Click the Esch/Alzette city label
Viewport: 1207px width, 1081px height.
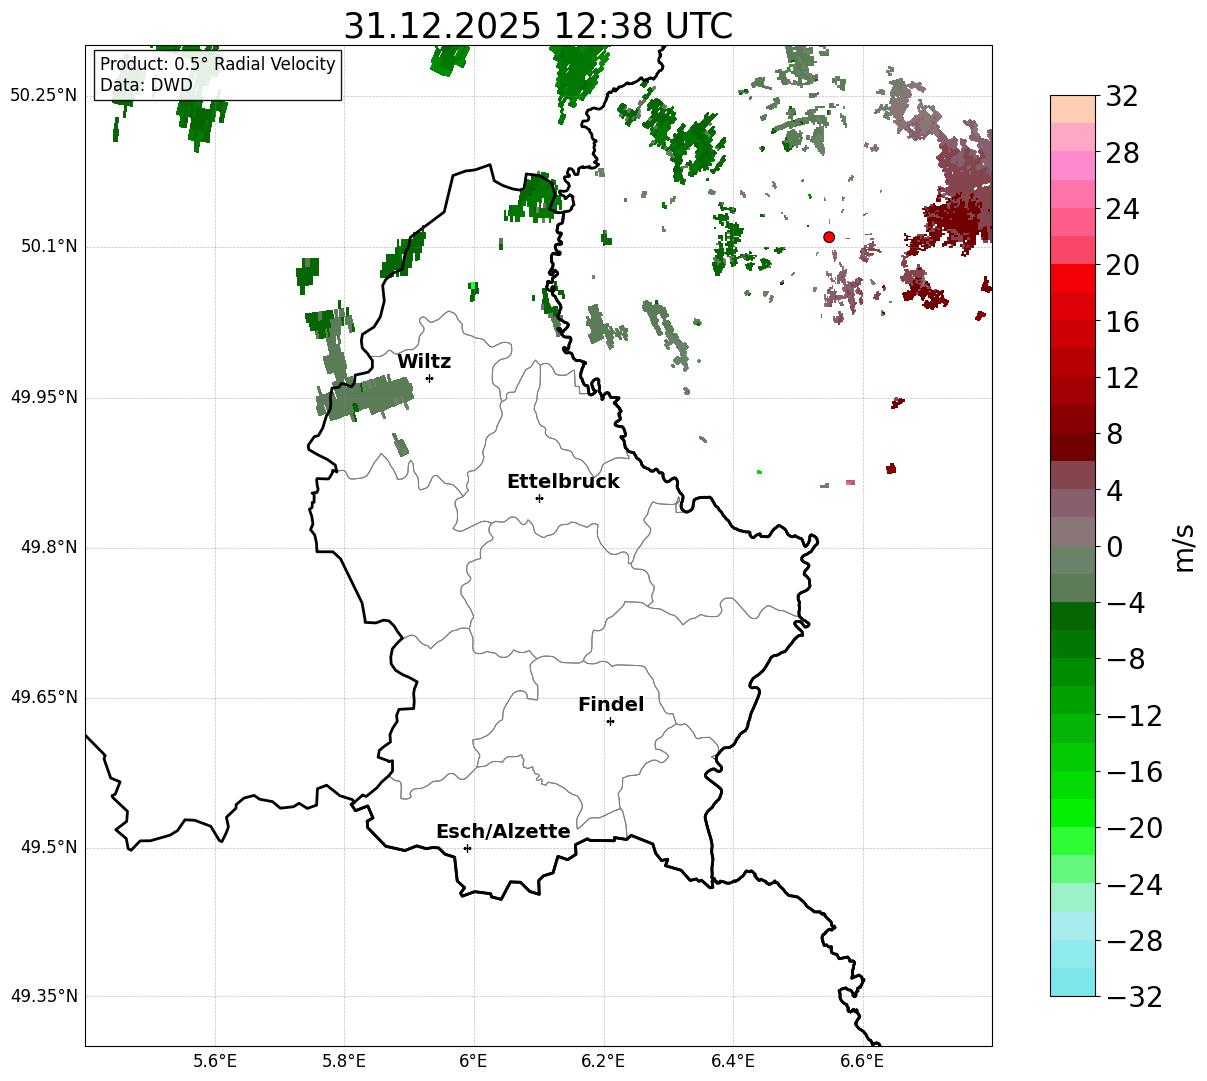point(503,832)
